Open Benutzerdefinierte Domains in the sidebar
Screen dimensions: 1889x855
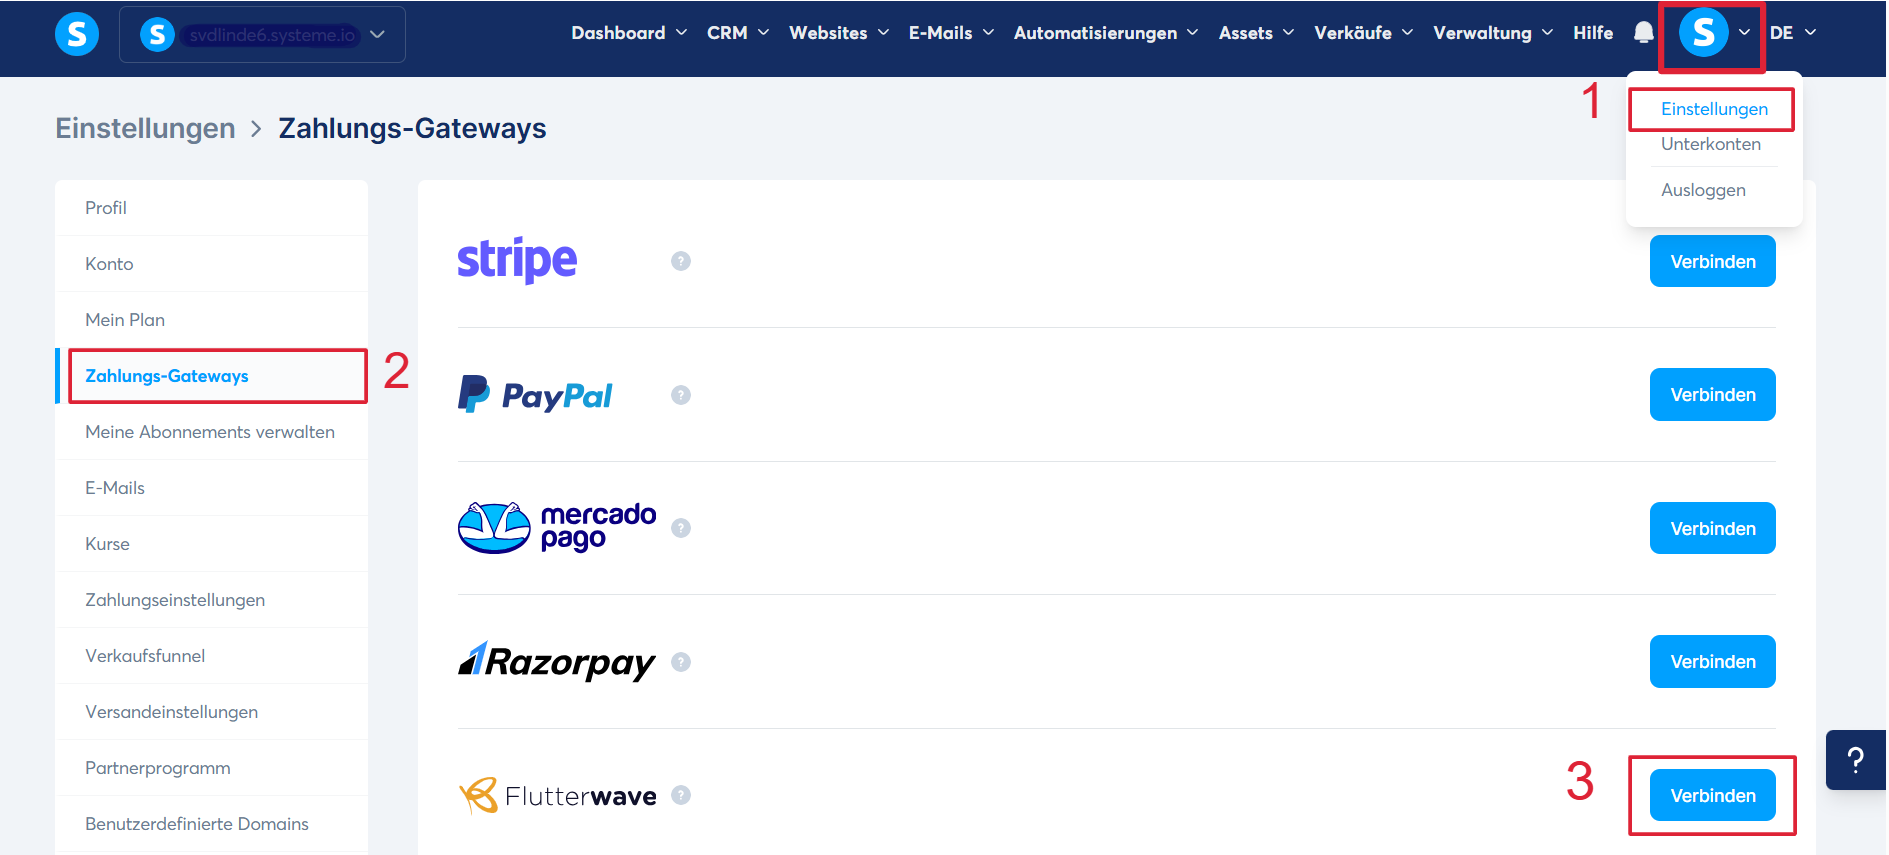212,824
